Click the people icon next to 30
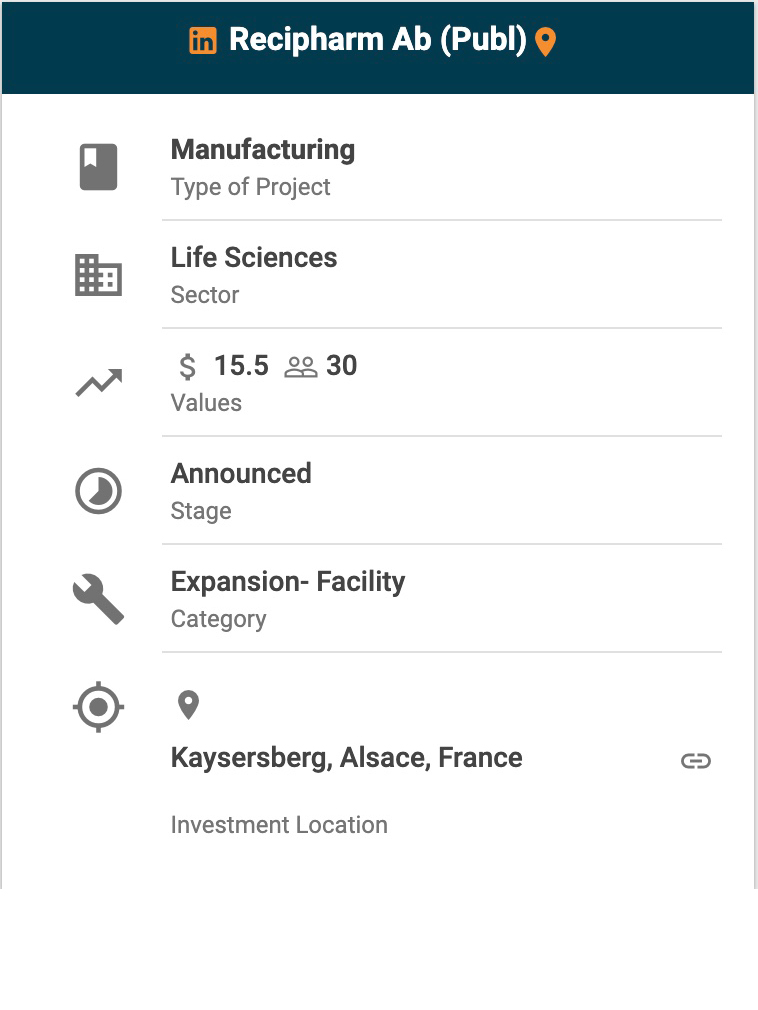Image resolution: width=758 pixels, height=1010 pixels. (300, 367)
